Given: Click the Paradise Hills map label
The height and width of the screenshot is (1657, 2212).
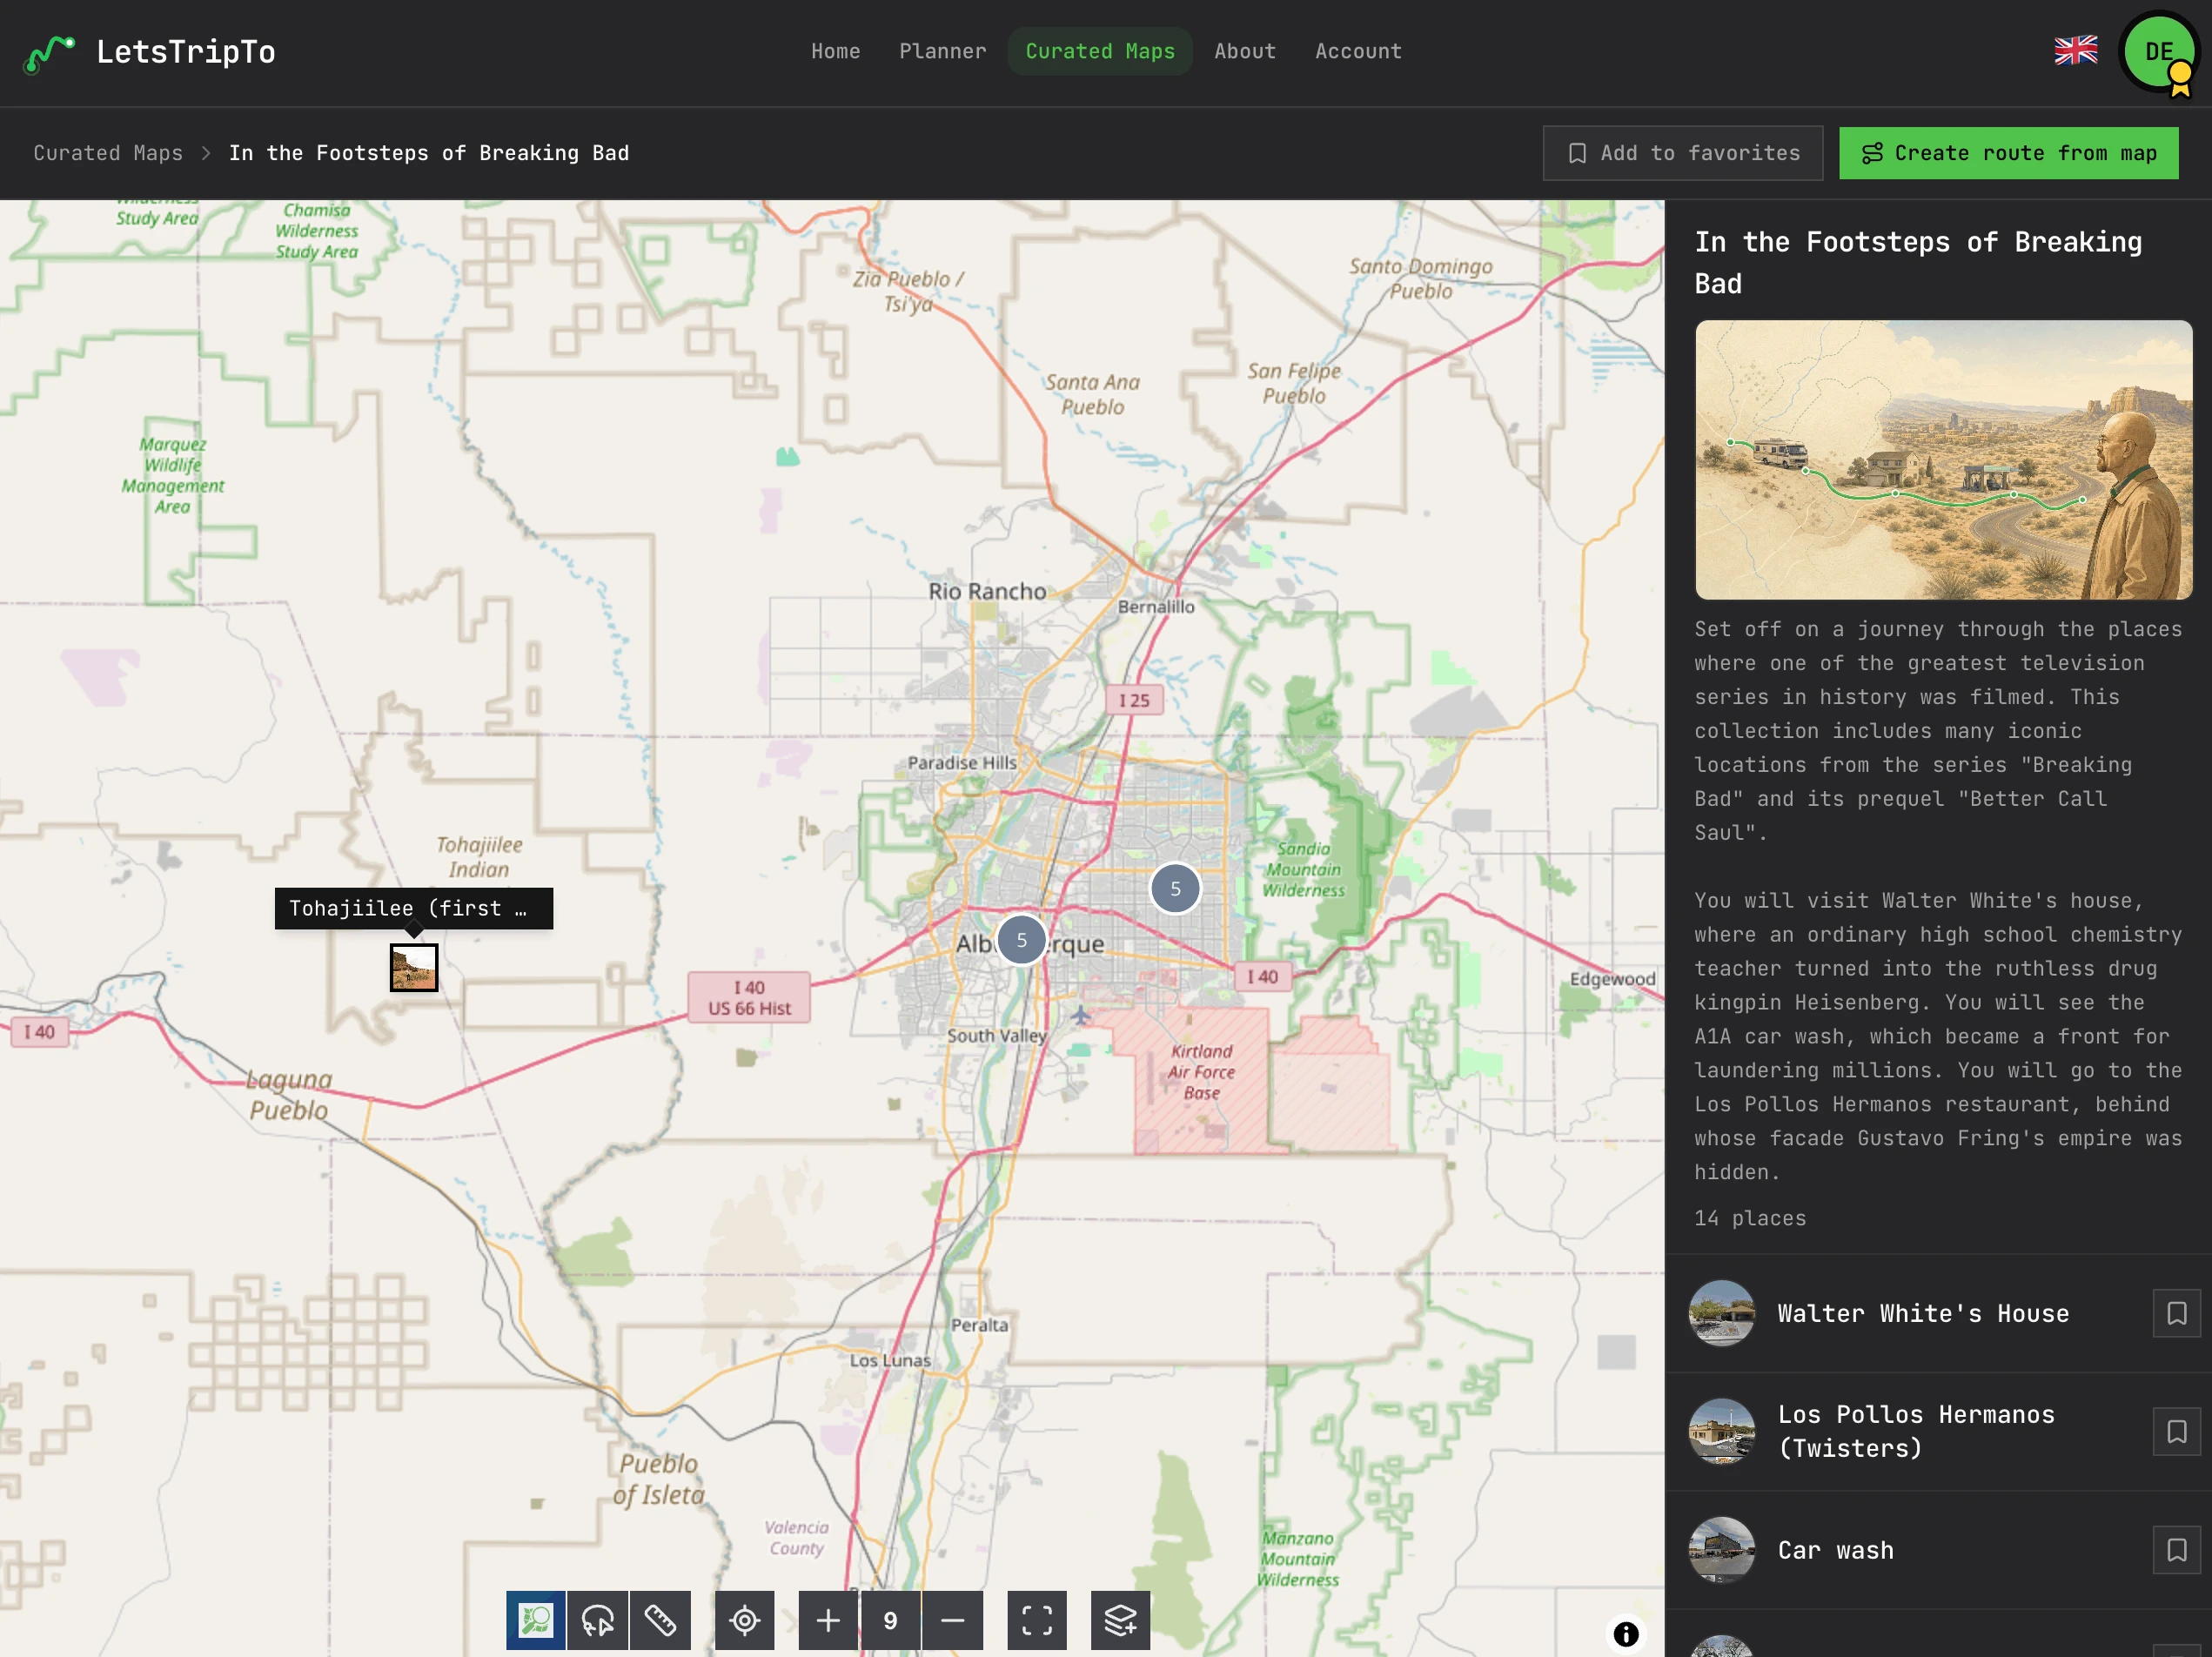Looking at the screenshot, I should [962, 762].
